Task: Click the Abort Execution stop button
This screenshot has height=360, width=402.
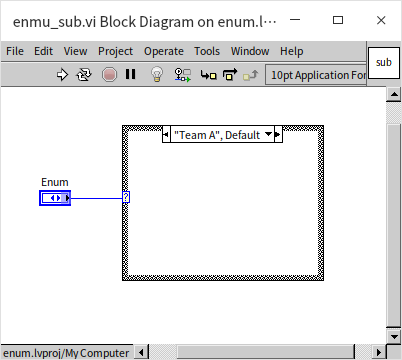Action: [109, 75]
